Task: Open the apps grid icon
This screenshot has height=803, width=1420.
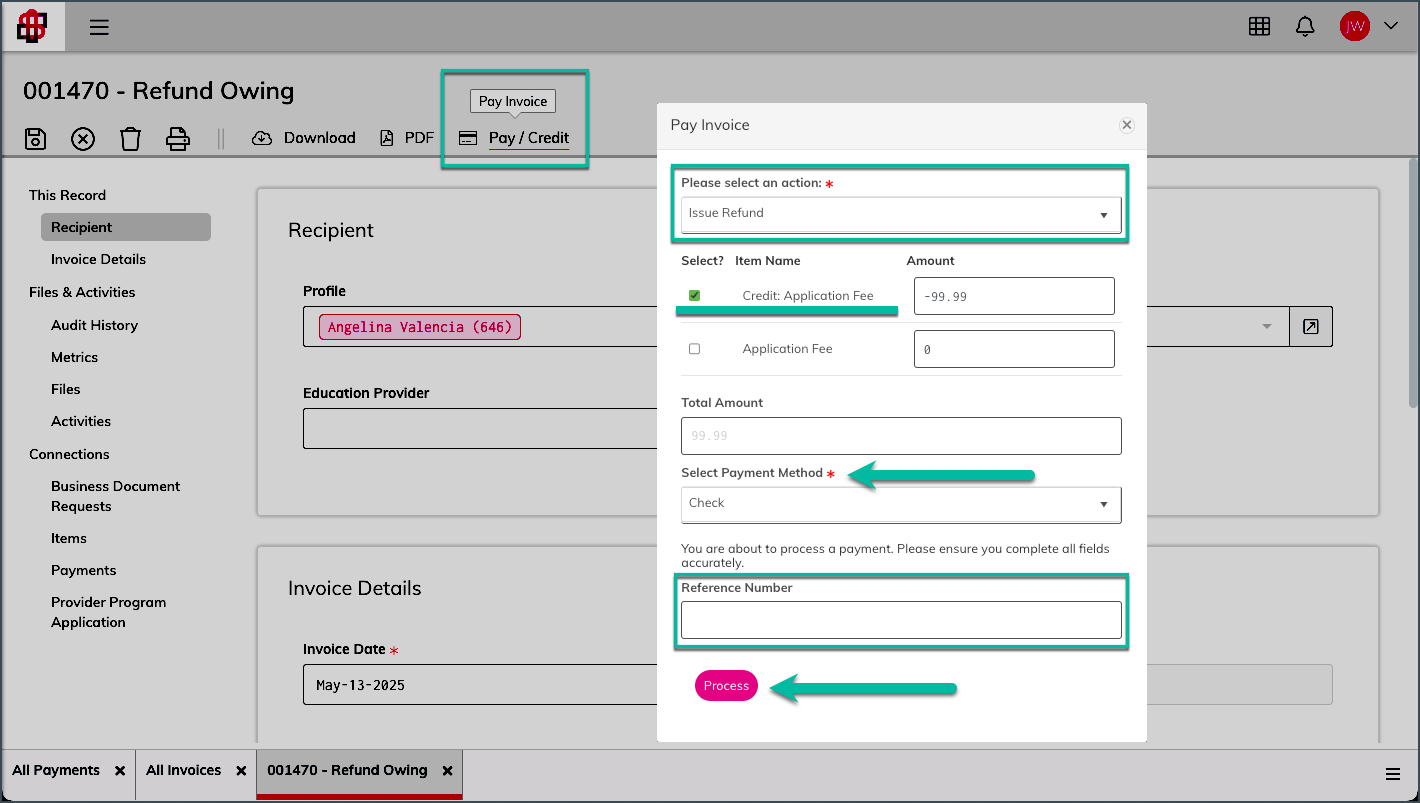Action: 1259,27
